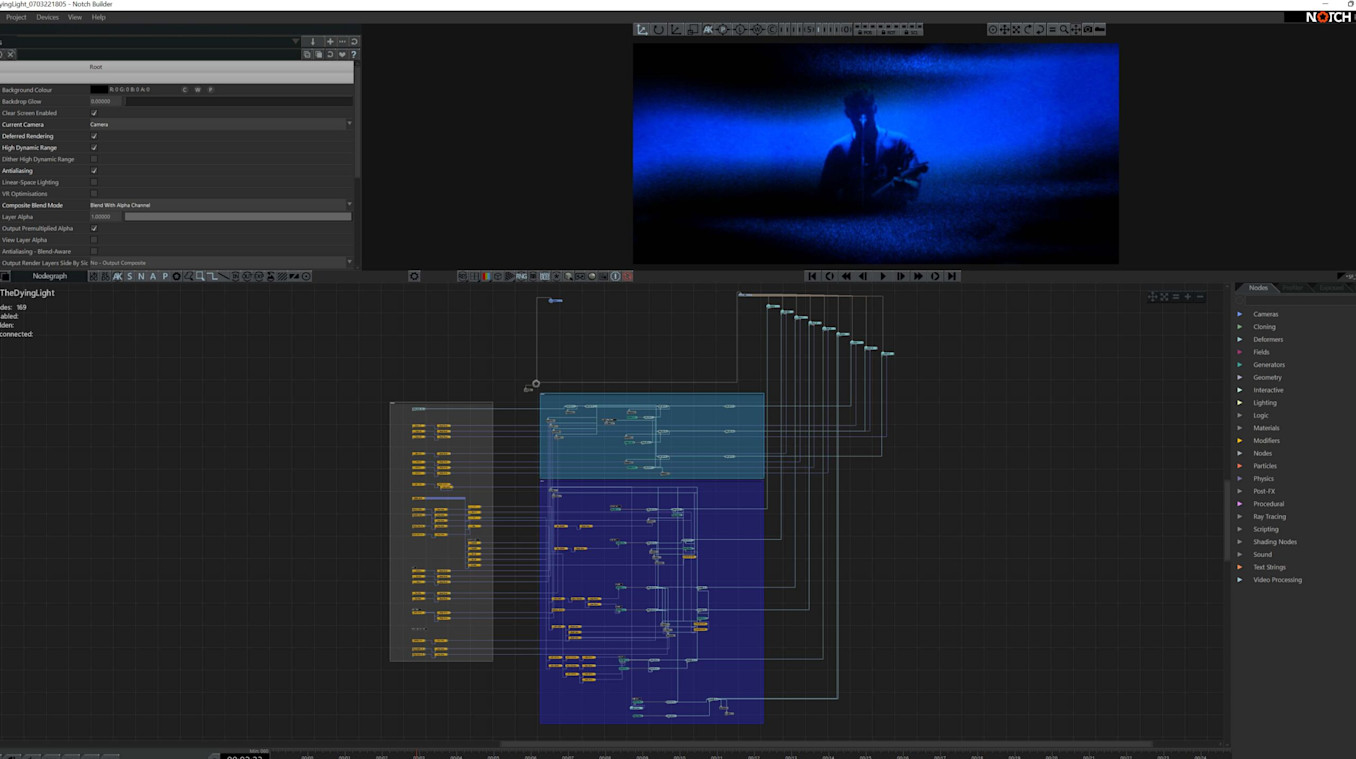Viewport: 1356px width, 759px height.
Task: Open the settings gear icon above nodegraph
Action: pyautogui.click(x=414, y=276)
